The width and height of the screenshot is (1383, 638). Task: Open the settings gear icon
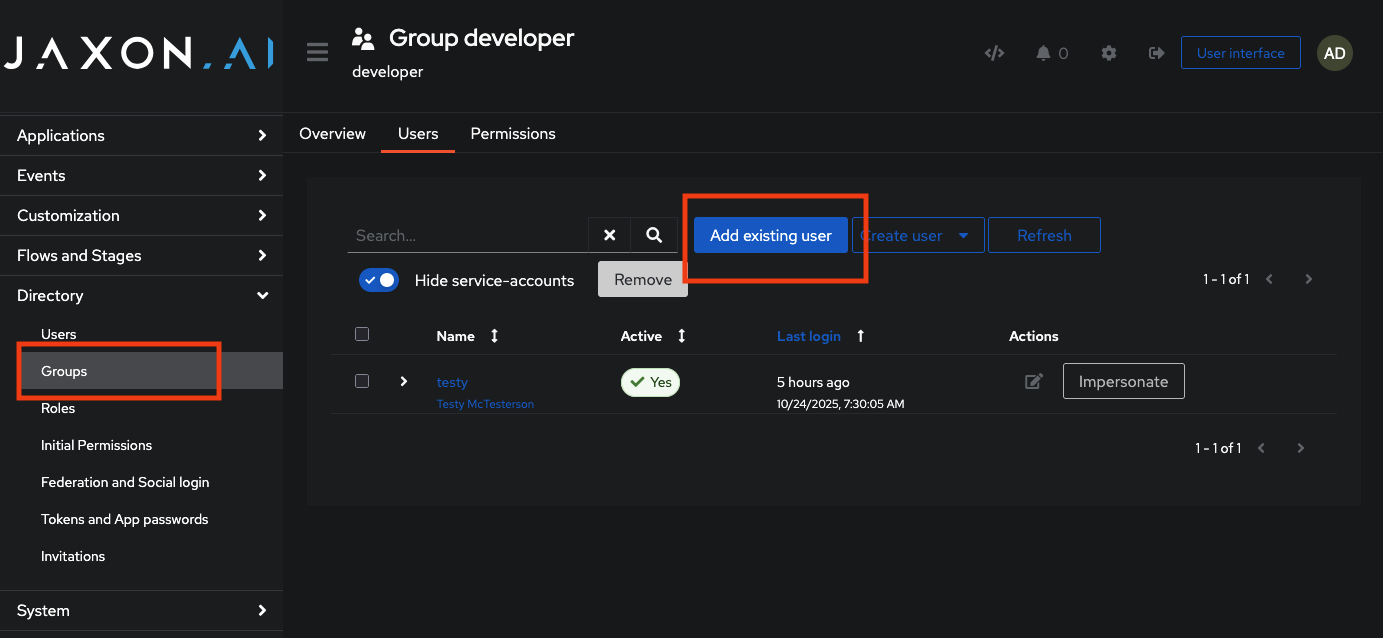1108,53
